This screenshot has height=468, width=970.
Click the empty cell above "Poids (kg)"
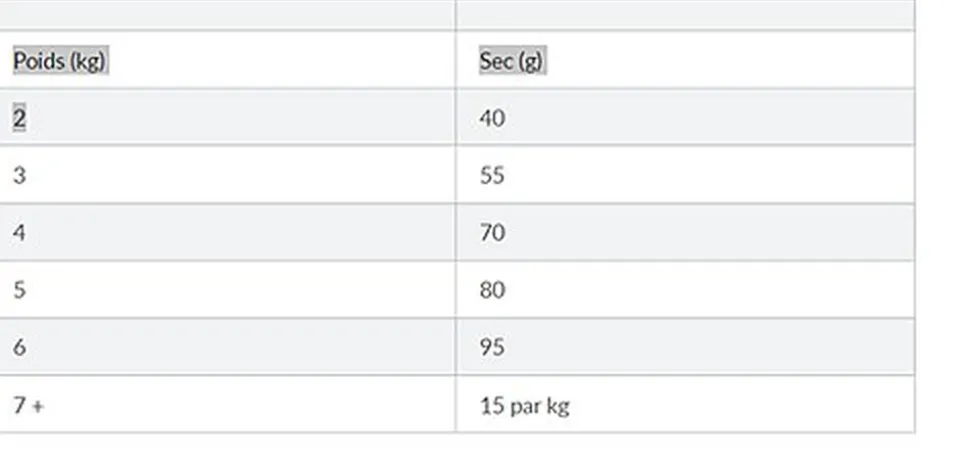[x=227, y=13]
